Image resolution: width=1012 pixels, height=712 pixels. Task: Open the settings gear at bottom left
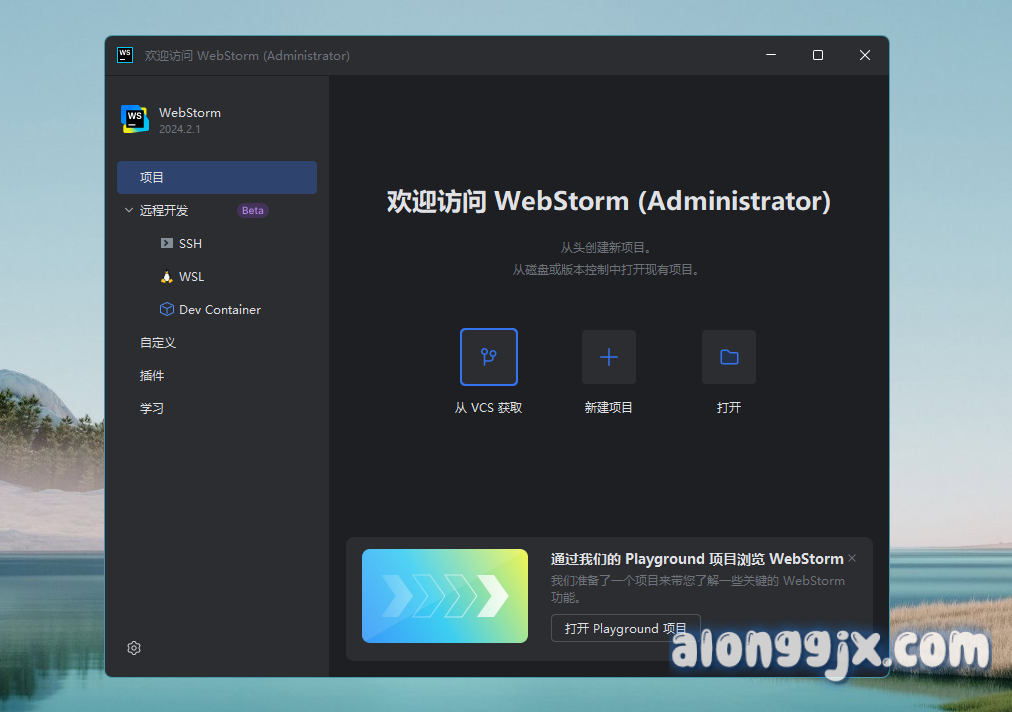pos(133,648)
